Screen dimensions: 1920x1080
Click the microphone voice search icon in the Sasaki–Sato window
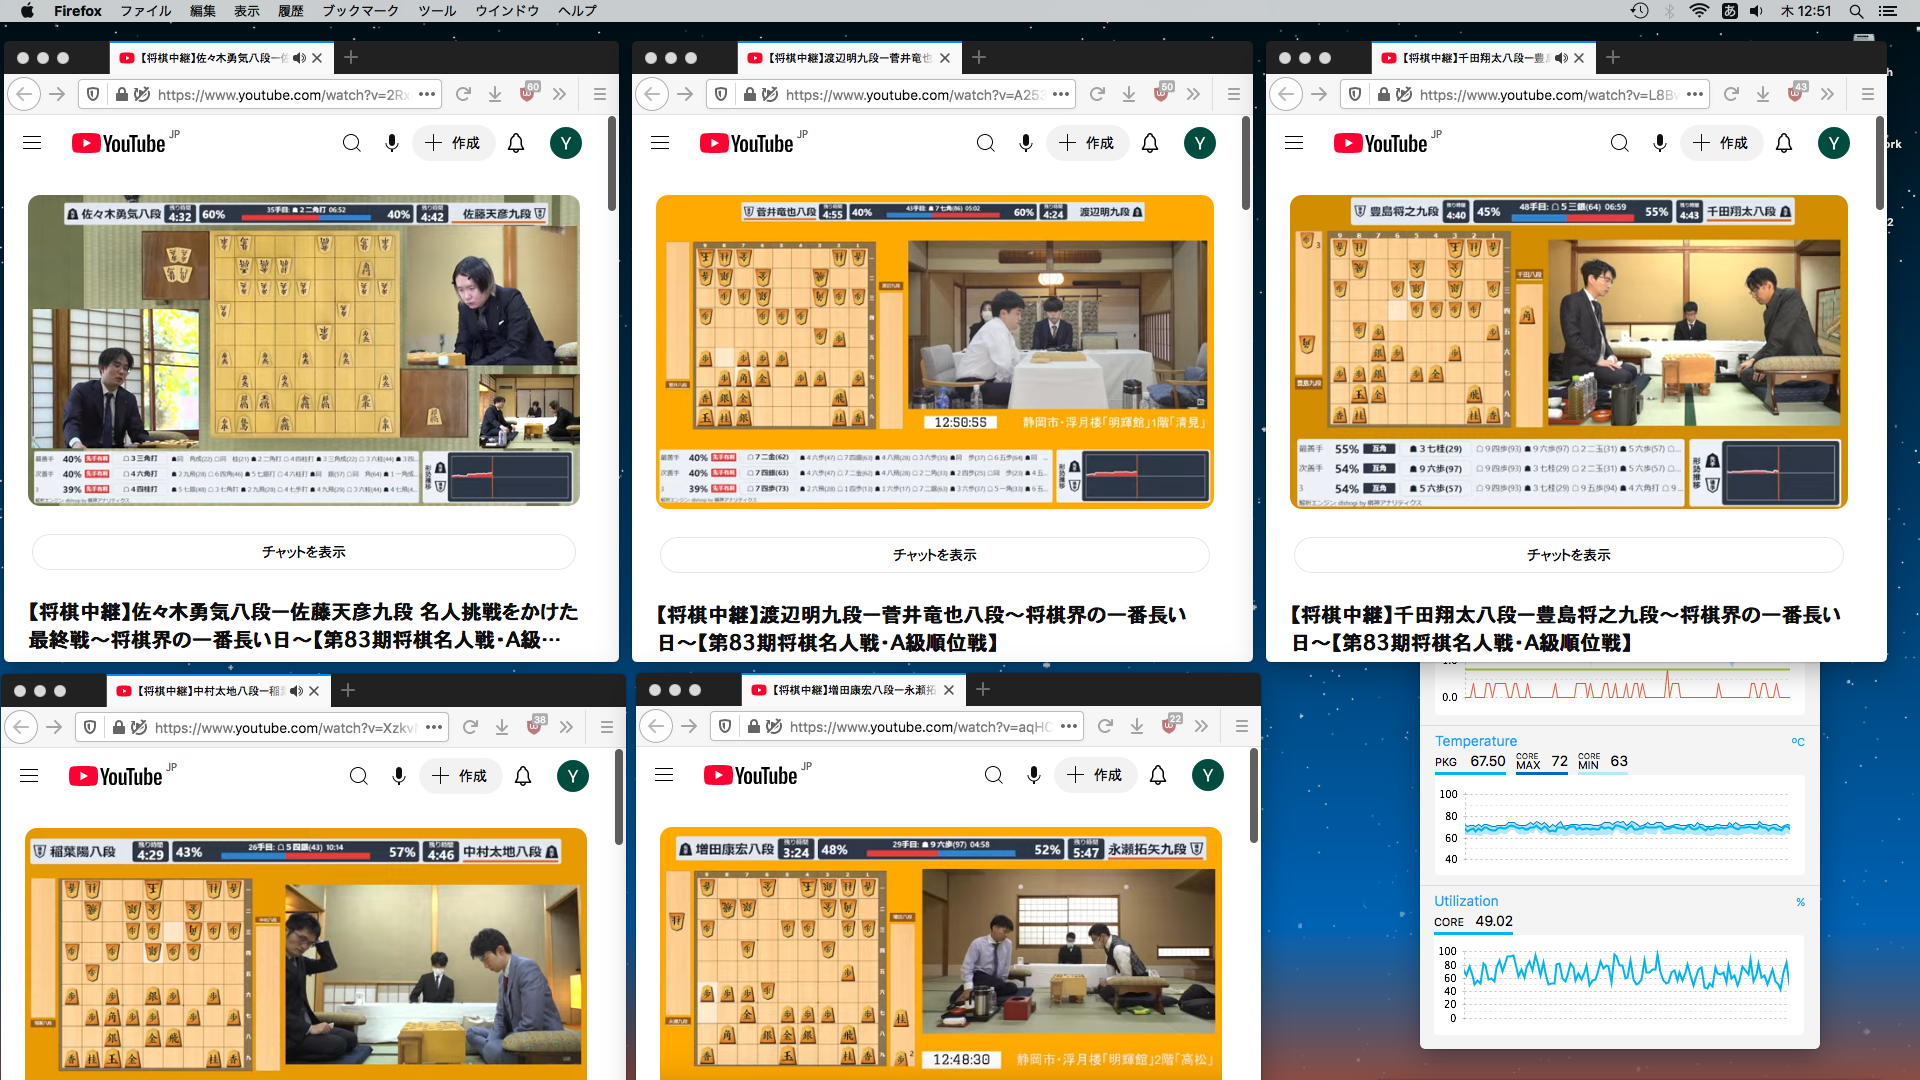tap(392, 143)
